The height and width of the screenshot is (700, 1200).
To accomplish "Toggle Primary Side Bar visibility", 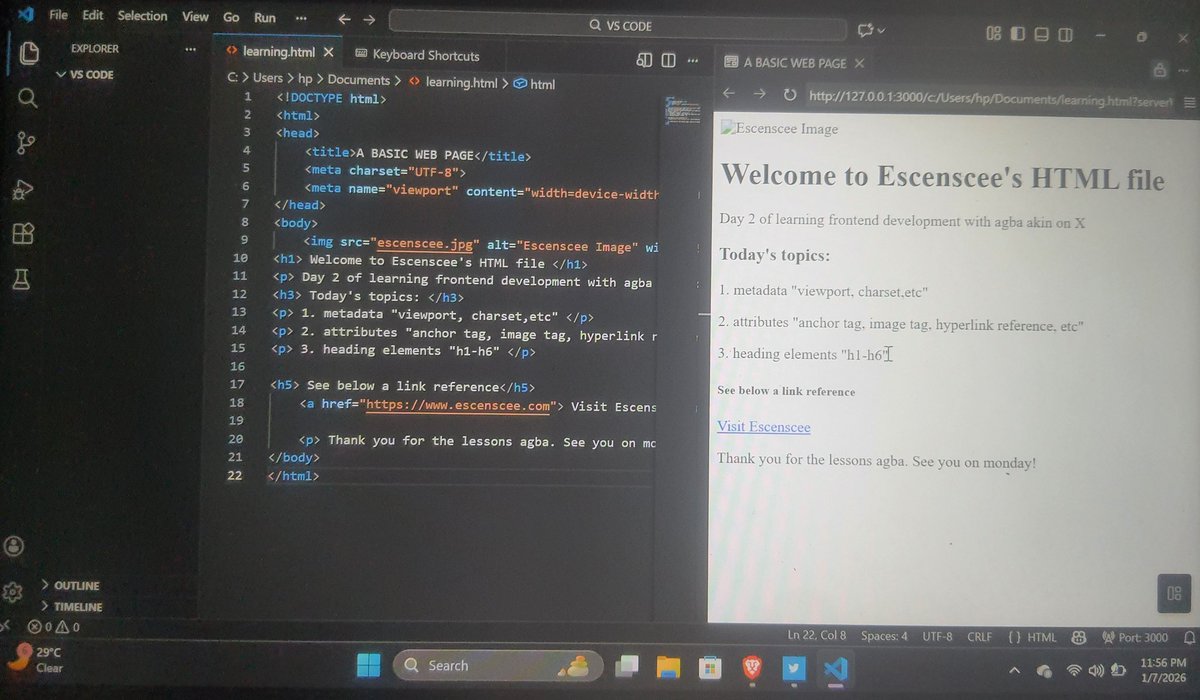I will click(1018, 34).
